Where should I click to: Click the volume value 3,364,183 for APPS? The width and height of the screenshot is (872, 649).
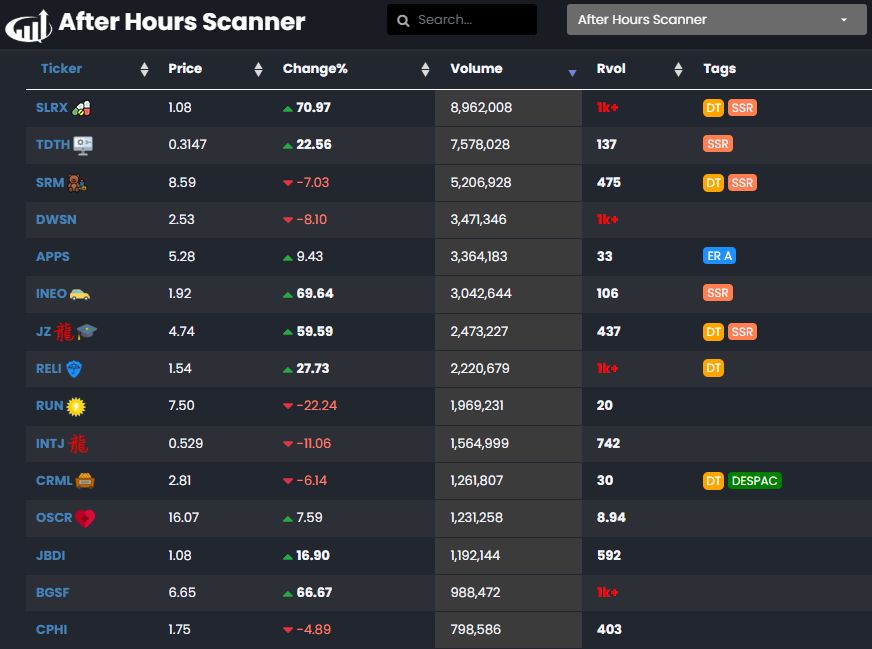coord(479,256)
